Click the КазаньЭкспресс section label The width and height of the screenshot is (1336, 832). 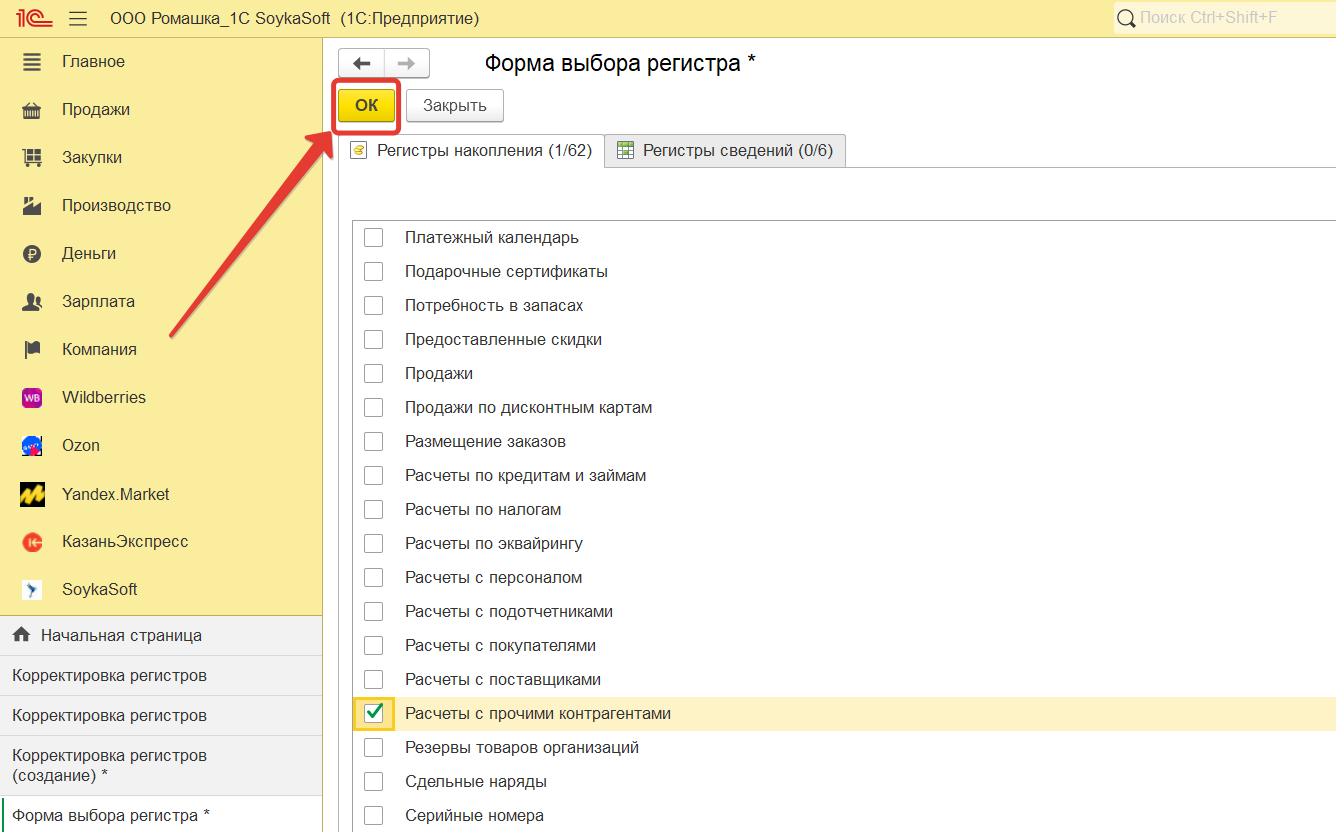tap(125, 542)
